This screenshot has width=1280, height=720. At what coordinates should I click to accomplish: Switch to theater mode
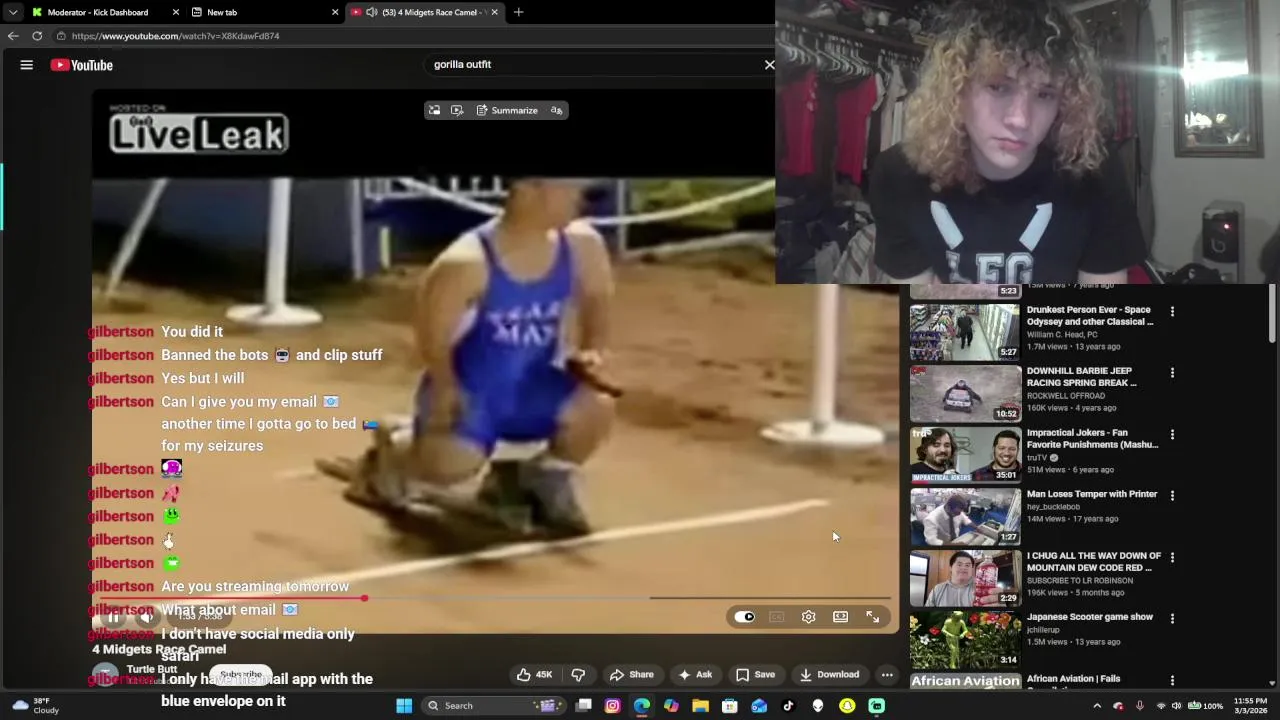[x=841, y=617]
